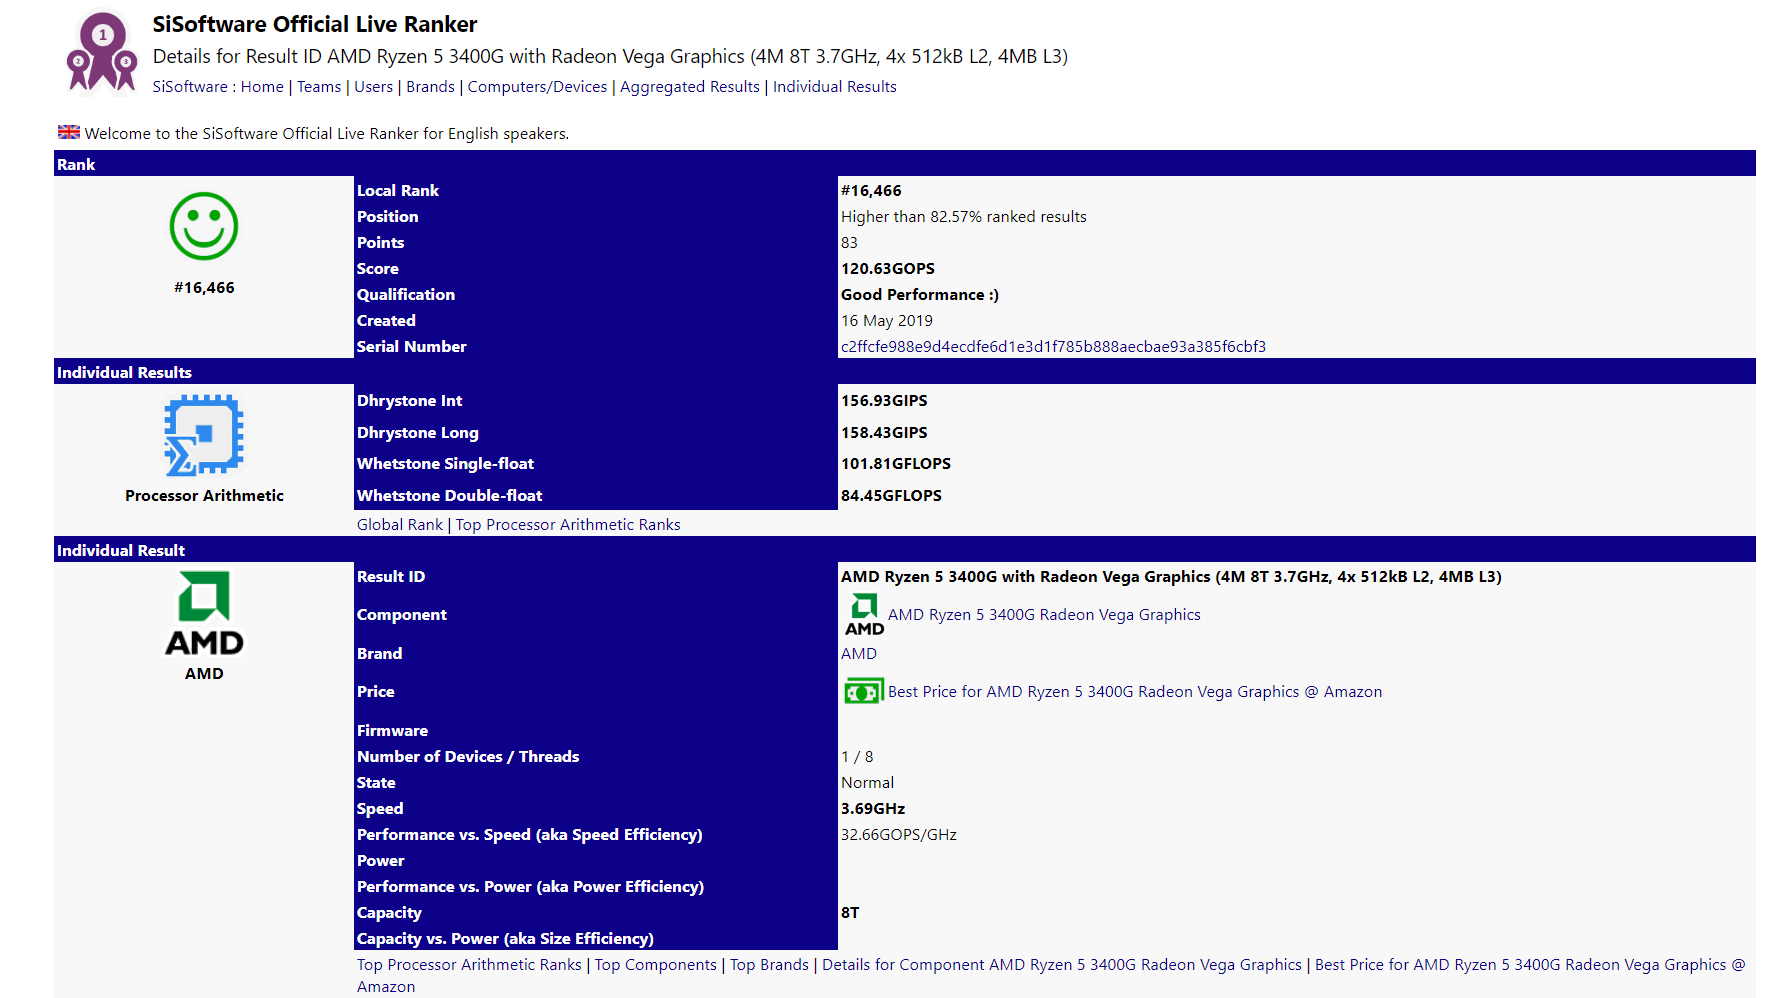Select the Dhrystone Int 156.93GIPS value
The image size is (1786, 998).
click(884, 401)
